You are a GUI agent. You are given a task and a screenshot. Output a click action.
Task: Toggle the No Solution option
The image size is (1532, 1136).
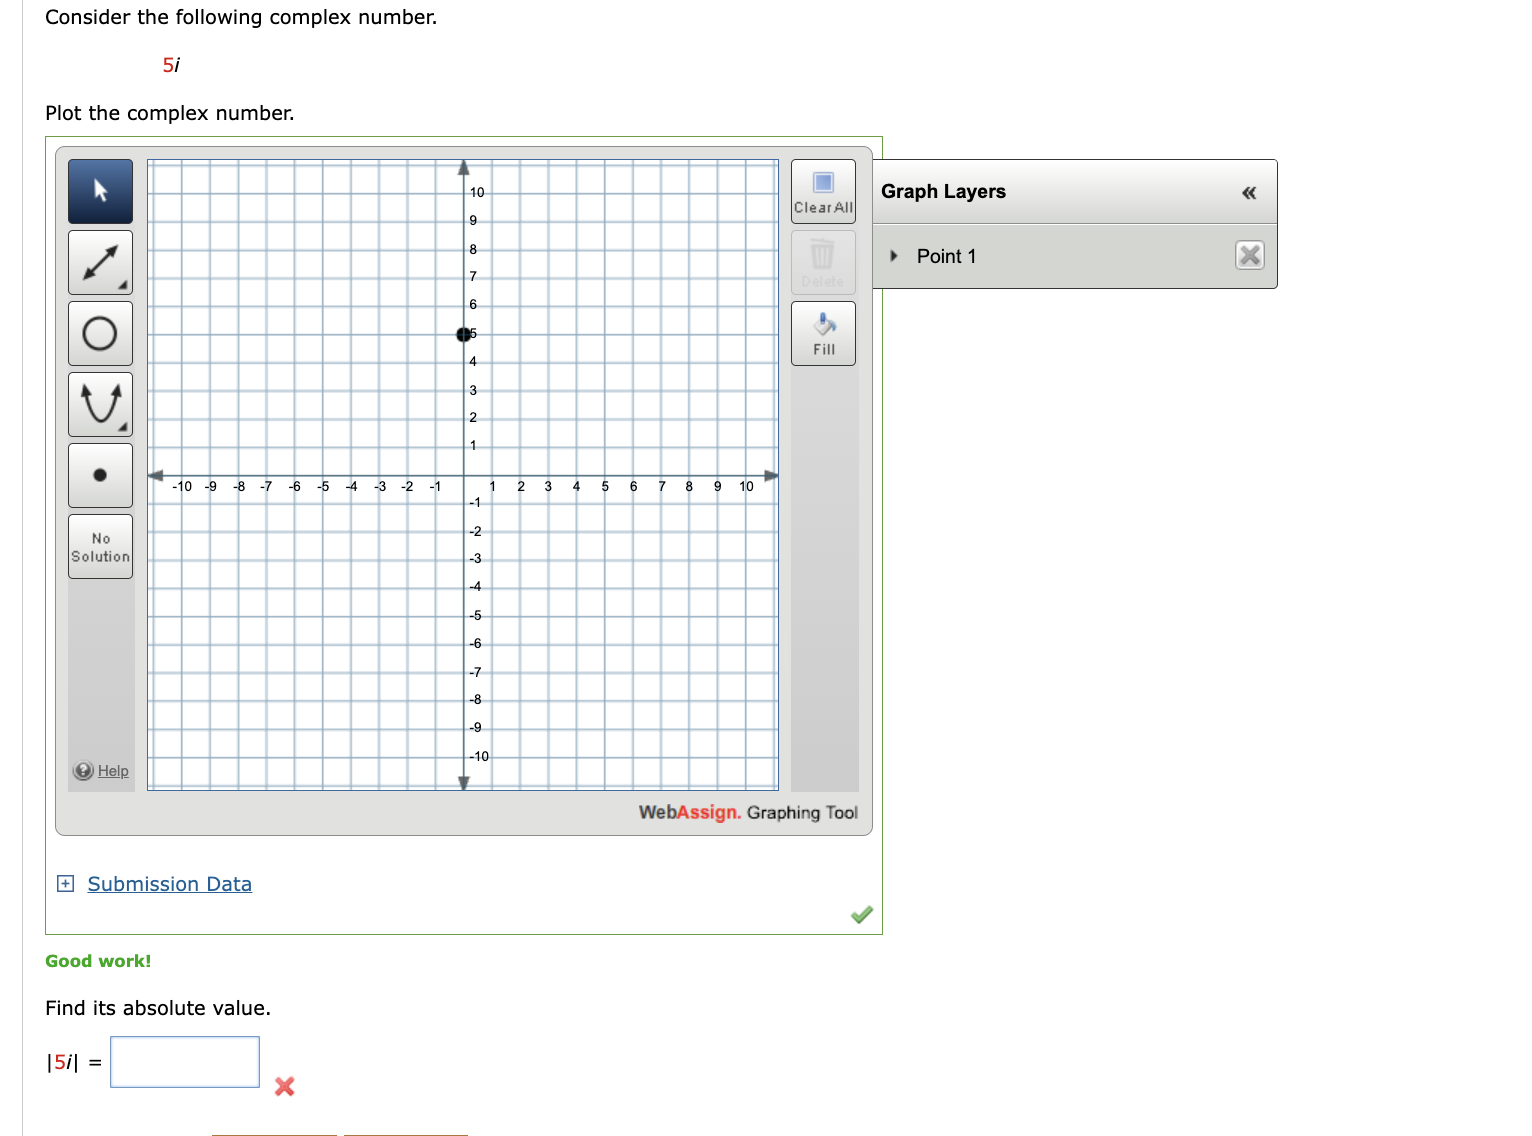(99, 546)
